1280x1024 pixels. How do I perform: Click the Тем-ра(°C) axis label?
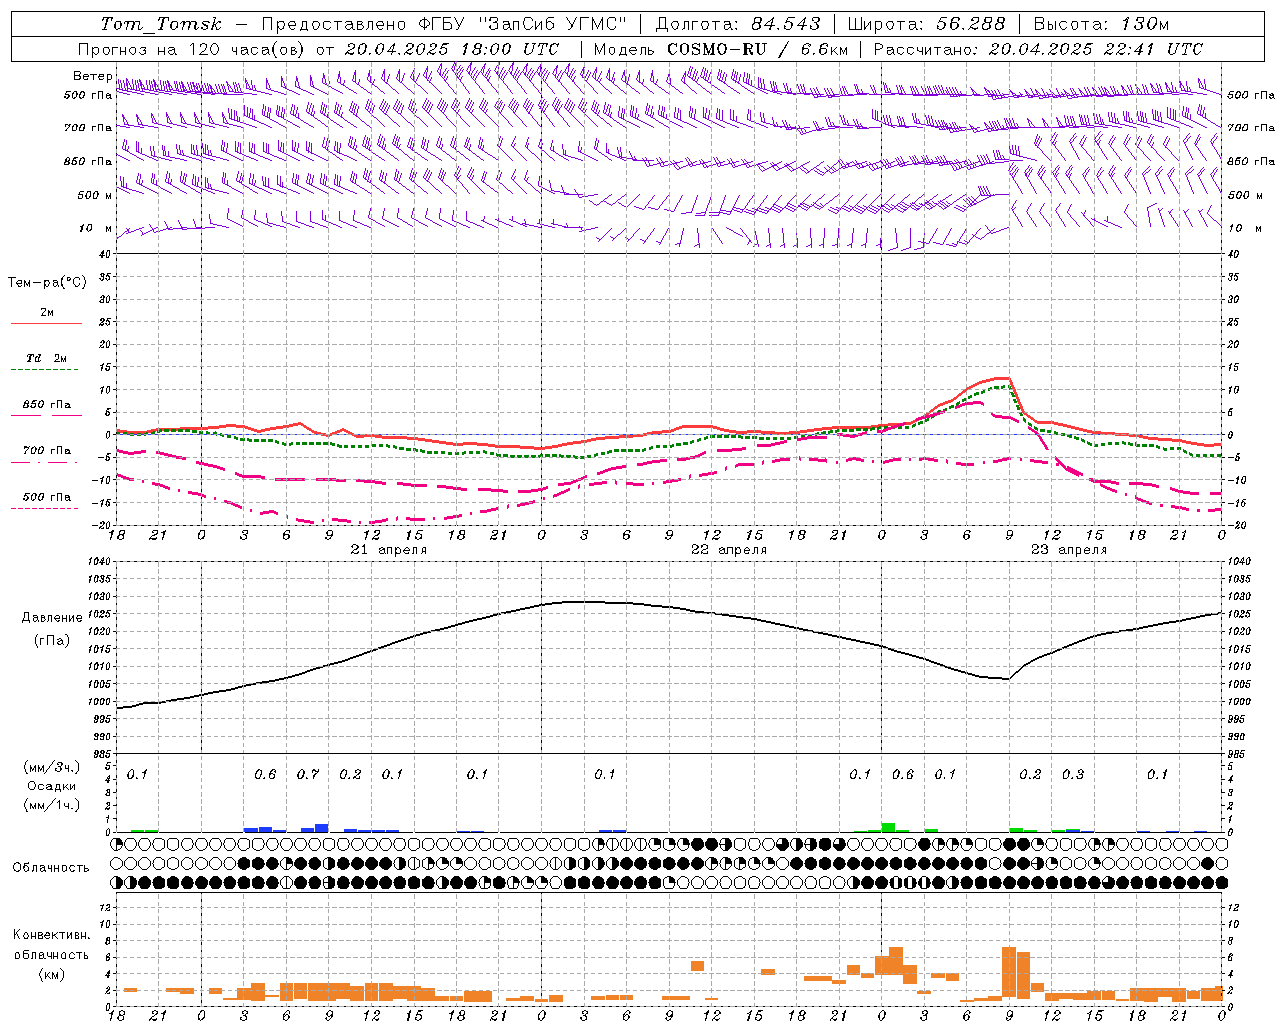47,283
